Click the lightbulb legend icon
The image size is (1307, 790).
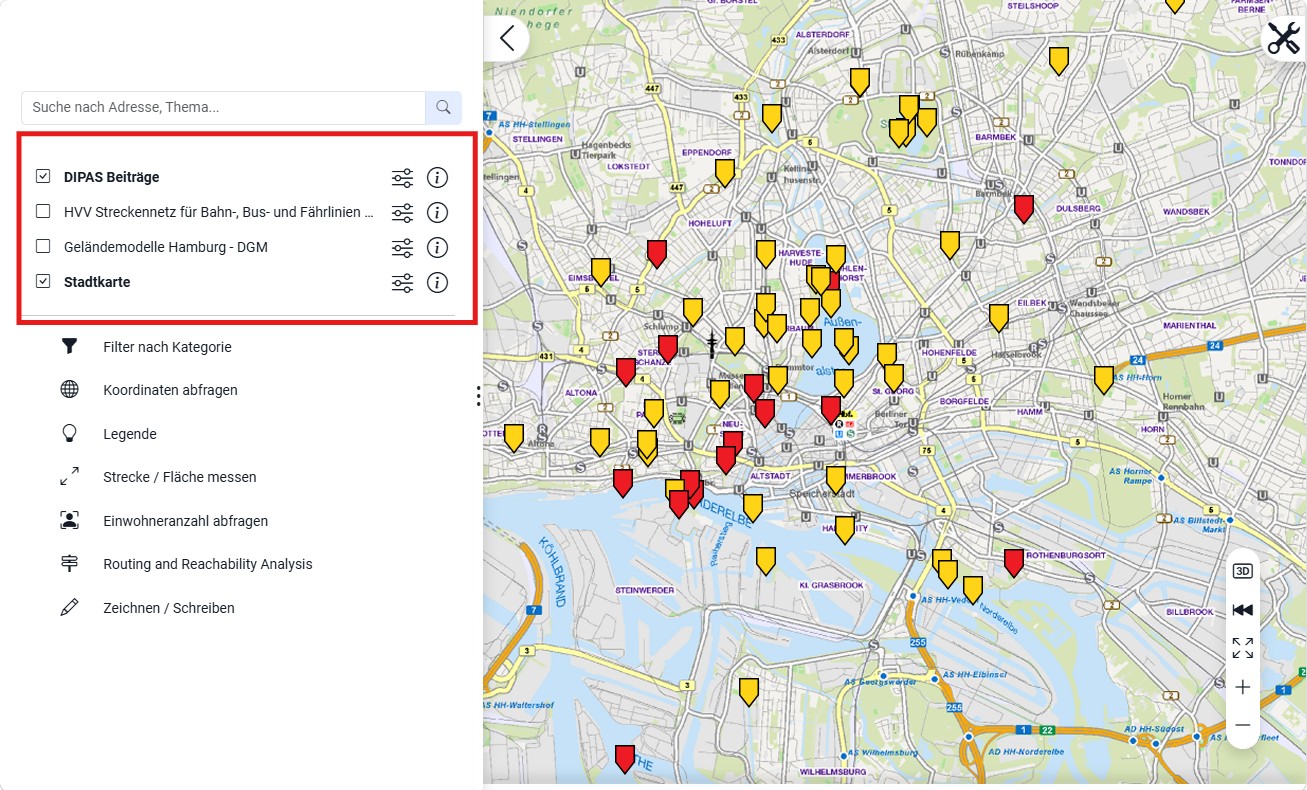point(69,433)
